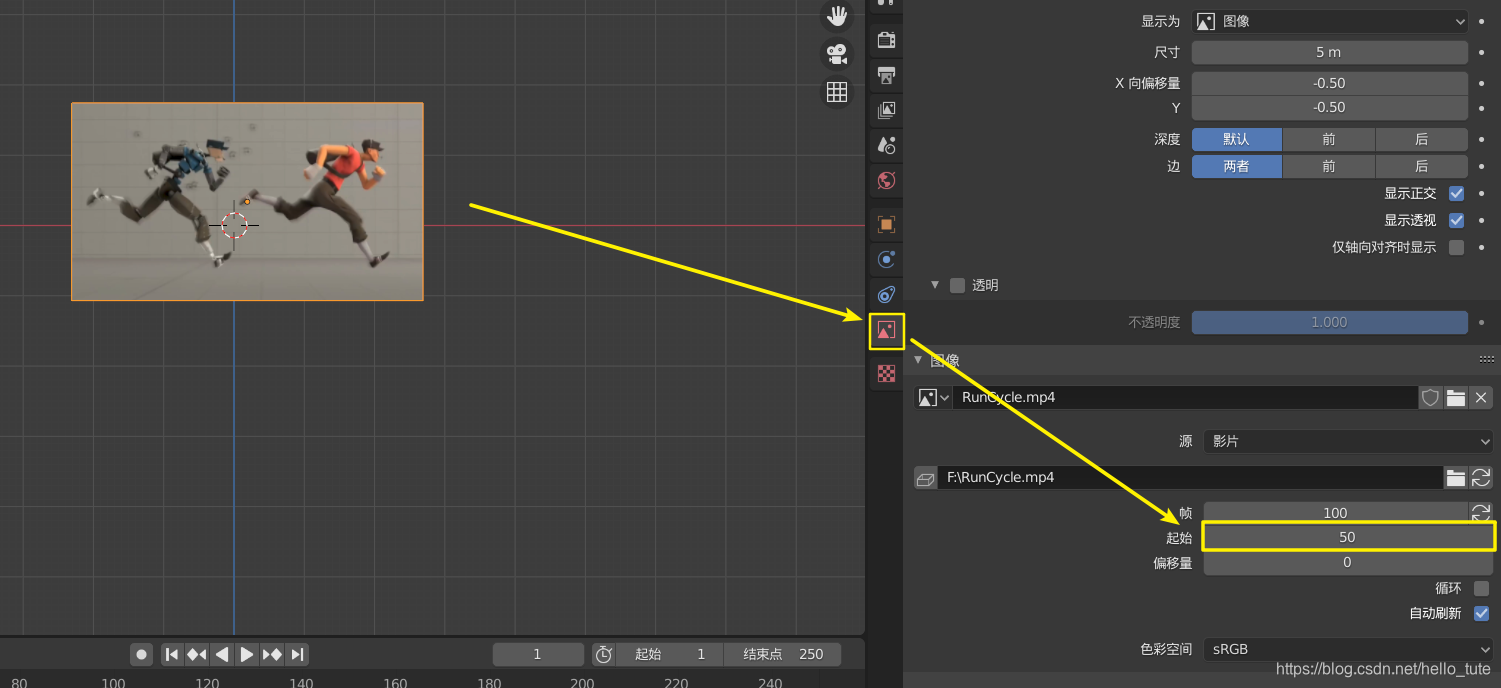Open the World properties tab
1501x688 pixels.
tap(886, 181)
